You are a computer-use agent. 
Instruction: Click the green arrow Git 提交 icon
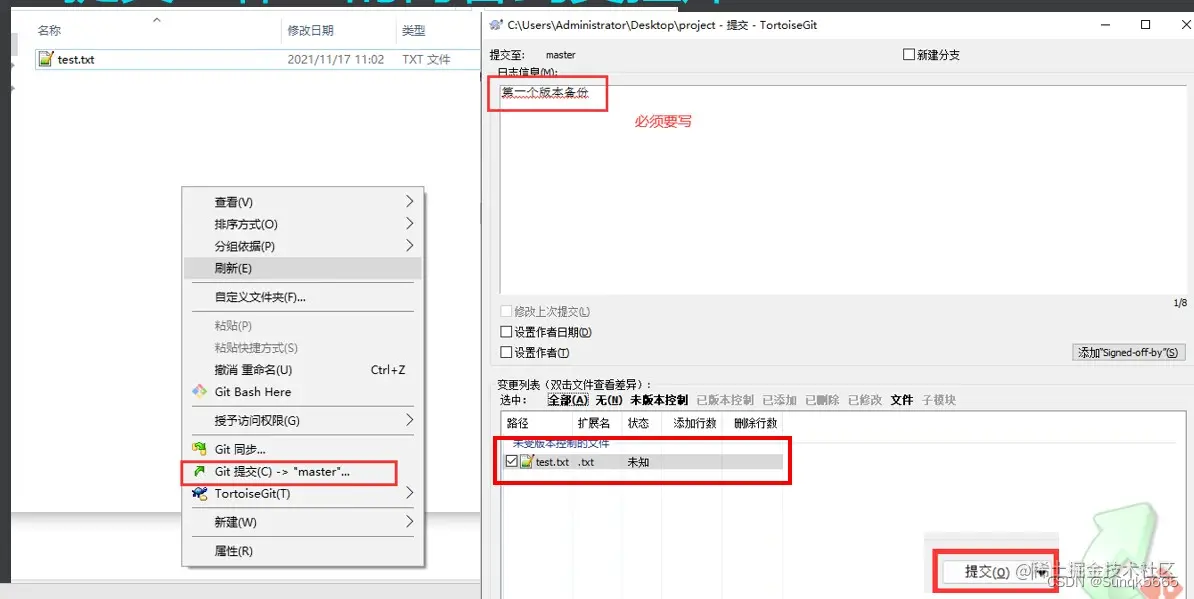198,470
